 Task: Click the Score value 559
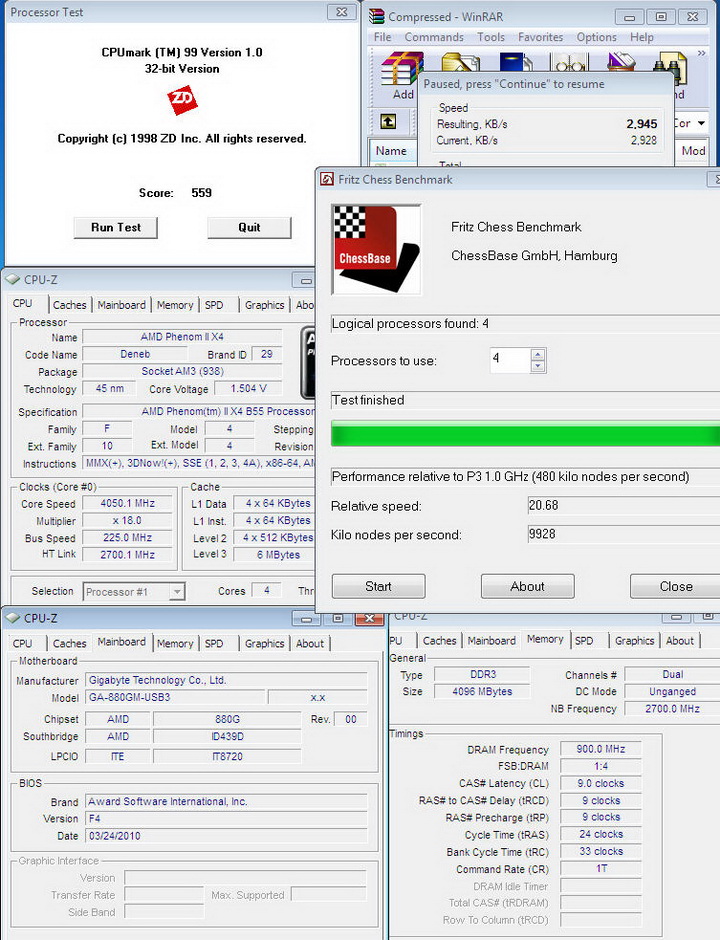[201, 192]
